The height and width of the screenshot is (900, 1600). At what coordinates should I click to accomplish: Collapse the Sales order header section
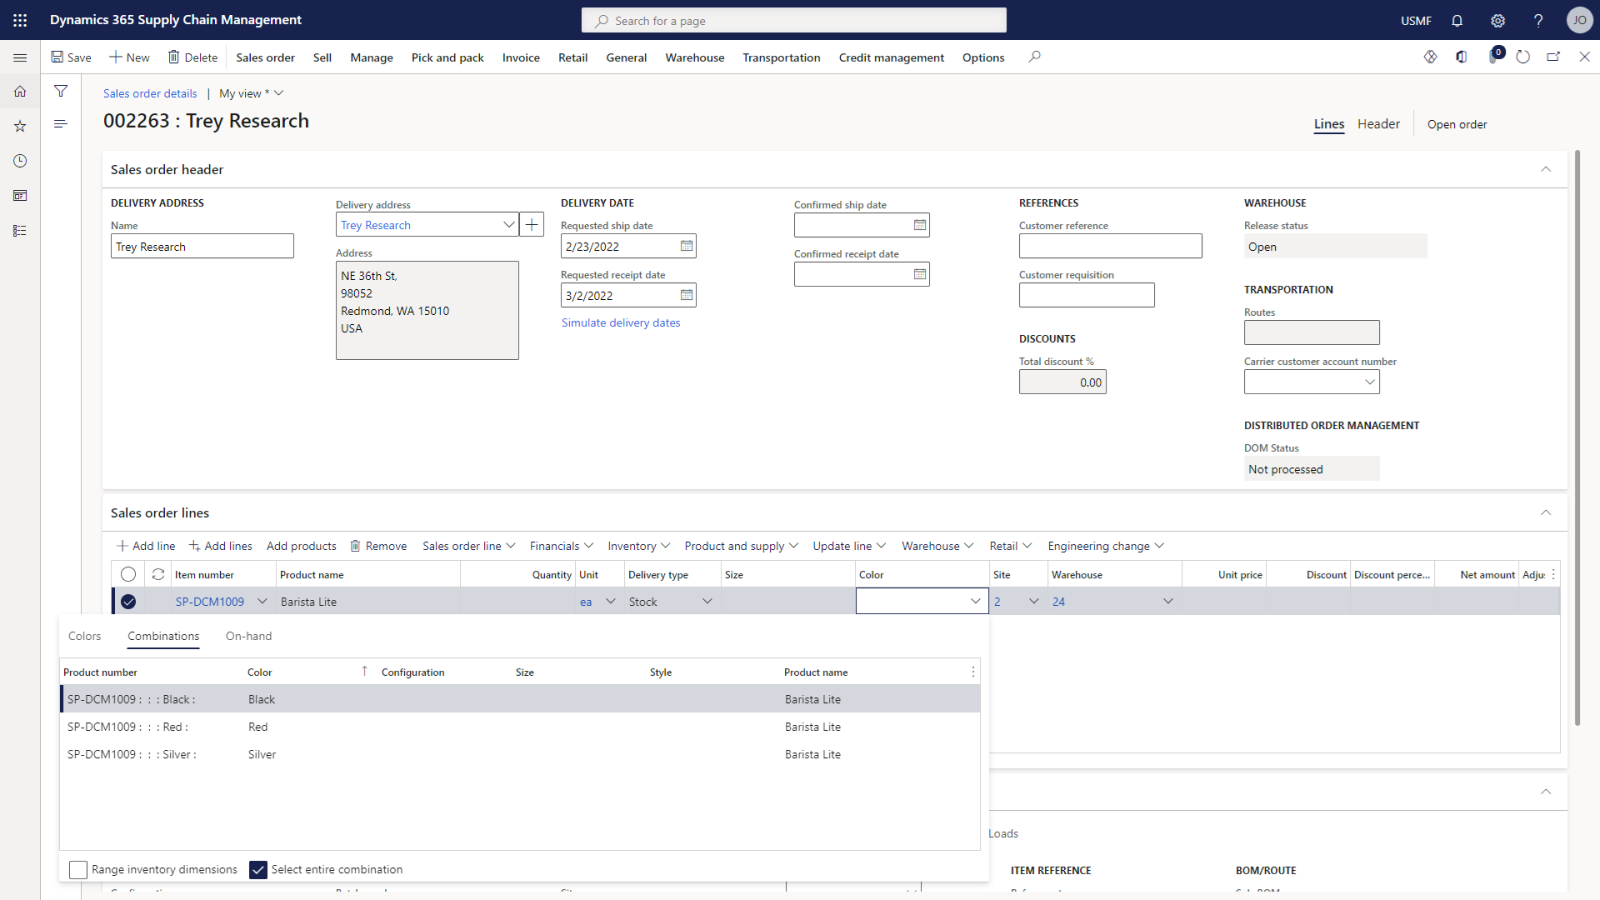pyautogui.click(x=1546, y=169)
